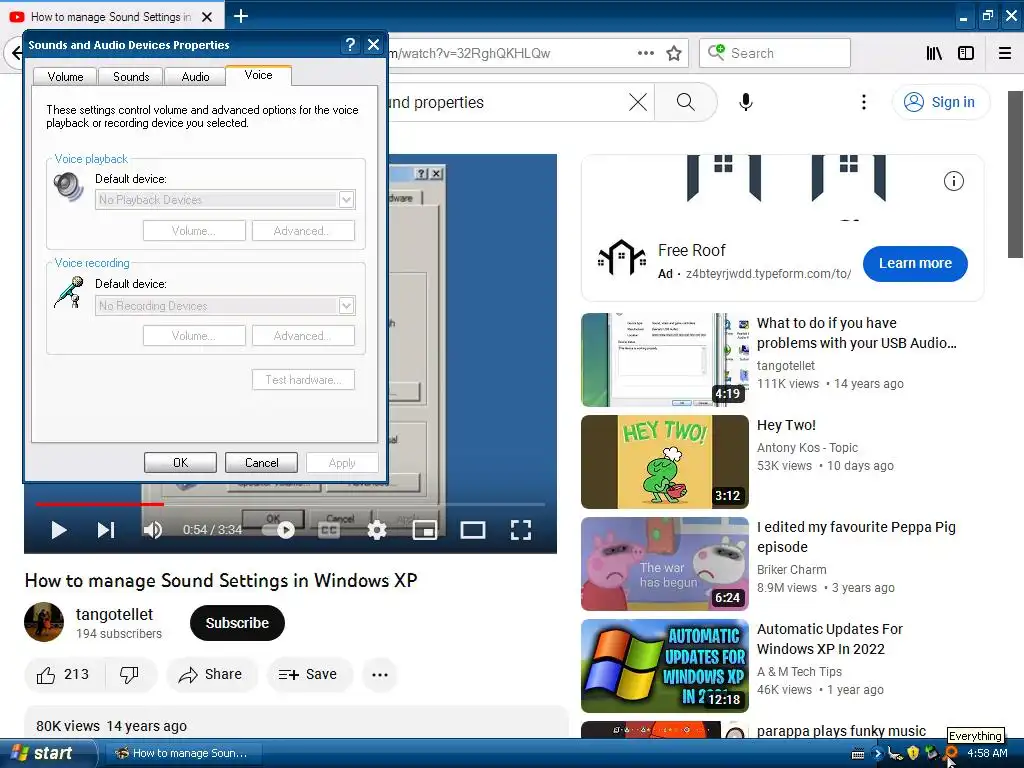Expand hidden tray icons arrow
Image resolution: width=1024 pixels, height=768 pixels.
tap(877, 754)
